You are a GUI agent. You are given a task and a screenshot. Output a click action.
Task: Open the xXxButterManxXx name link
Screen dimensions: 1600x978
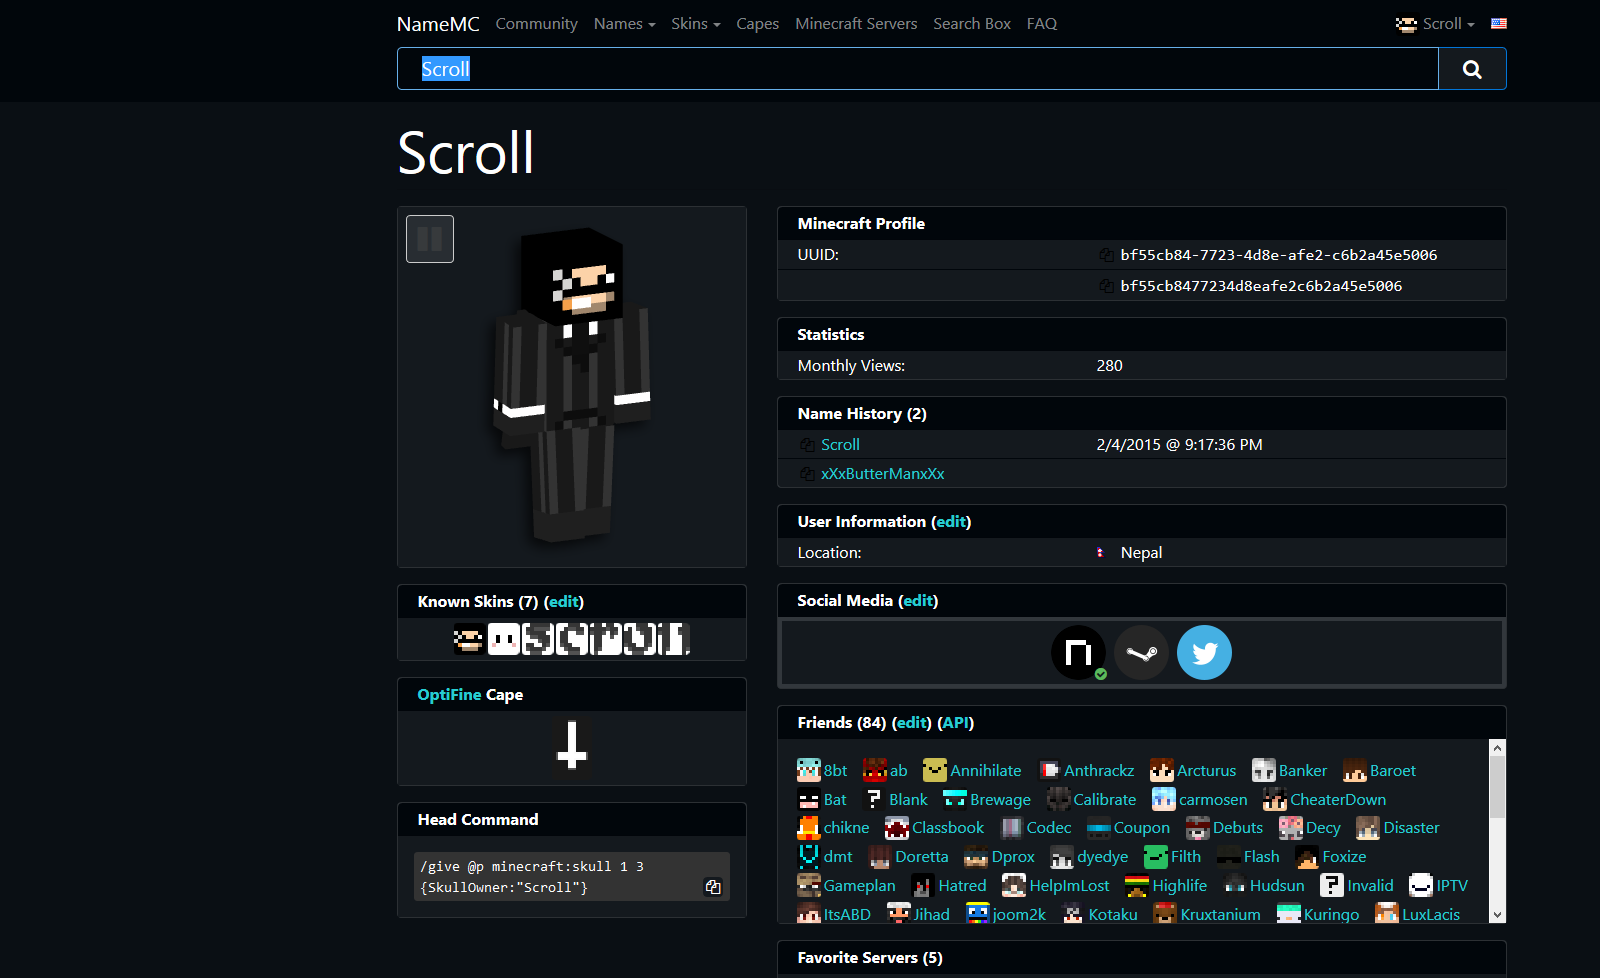click(x=883, y=474)
